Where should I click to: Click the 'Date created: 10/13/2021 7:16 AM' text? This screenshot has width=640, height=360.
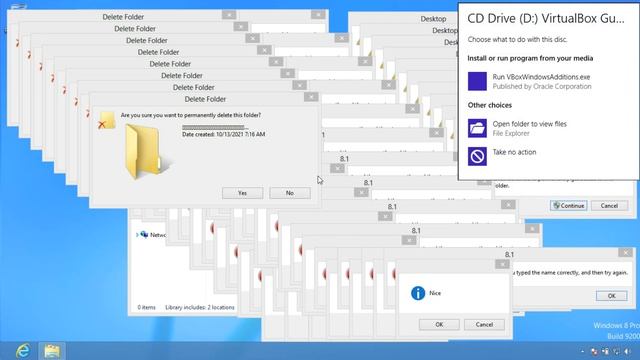pyautogui.click(x=223, y=134)
